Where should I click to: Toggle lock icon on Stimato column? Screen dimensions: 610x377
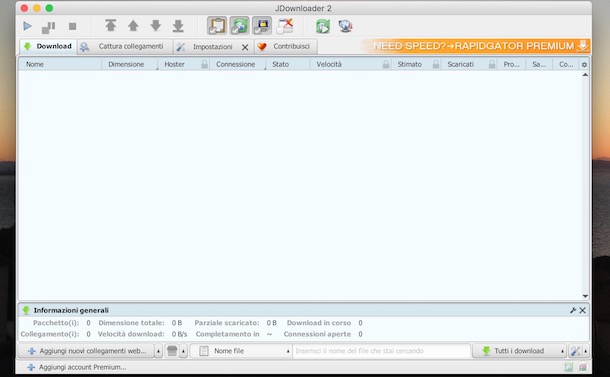(436, 65)
